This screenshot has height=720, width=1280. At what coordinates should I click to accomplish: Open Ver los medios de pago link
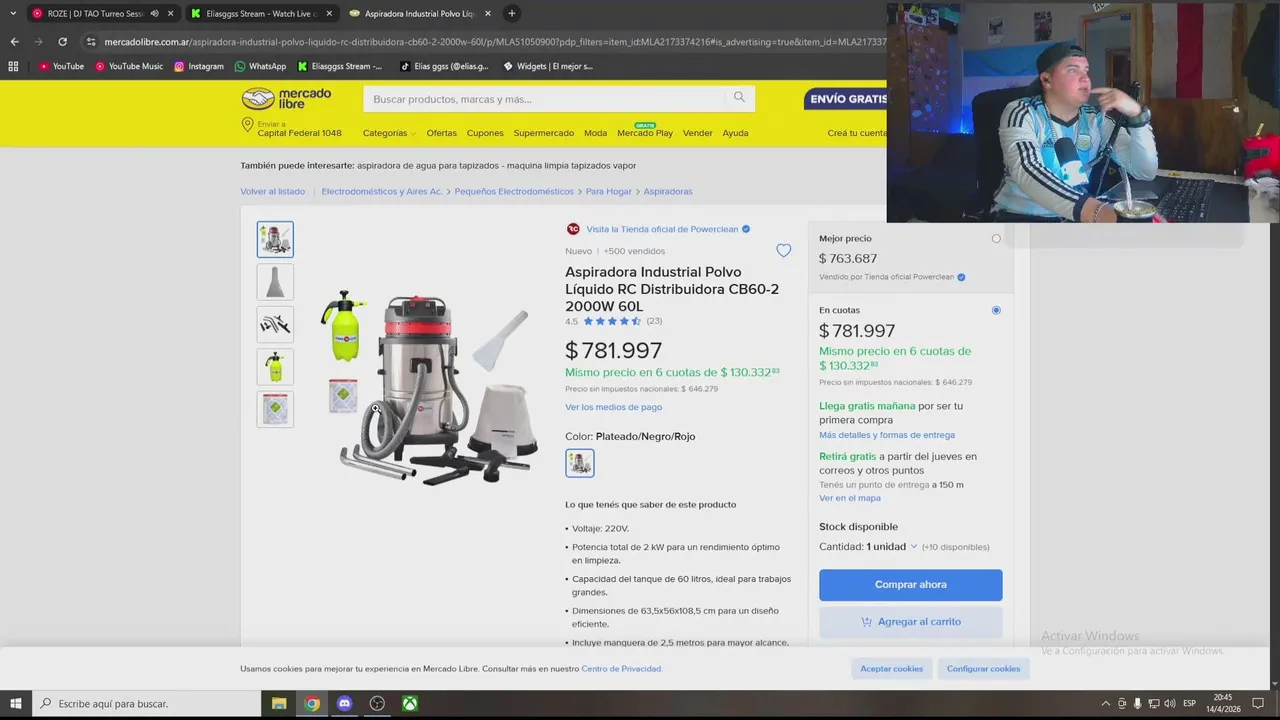point(613,407)
